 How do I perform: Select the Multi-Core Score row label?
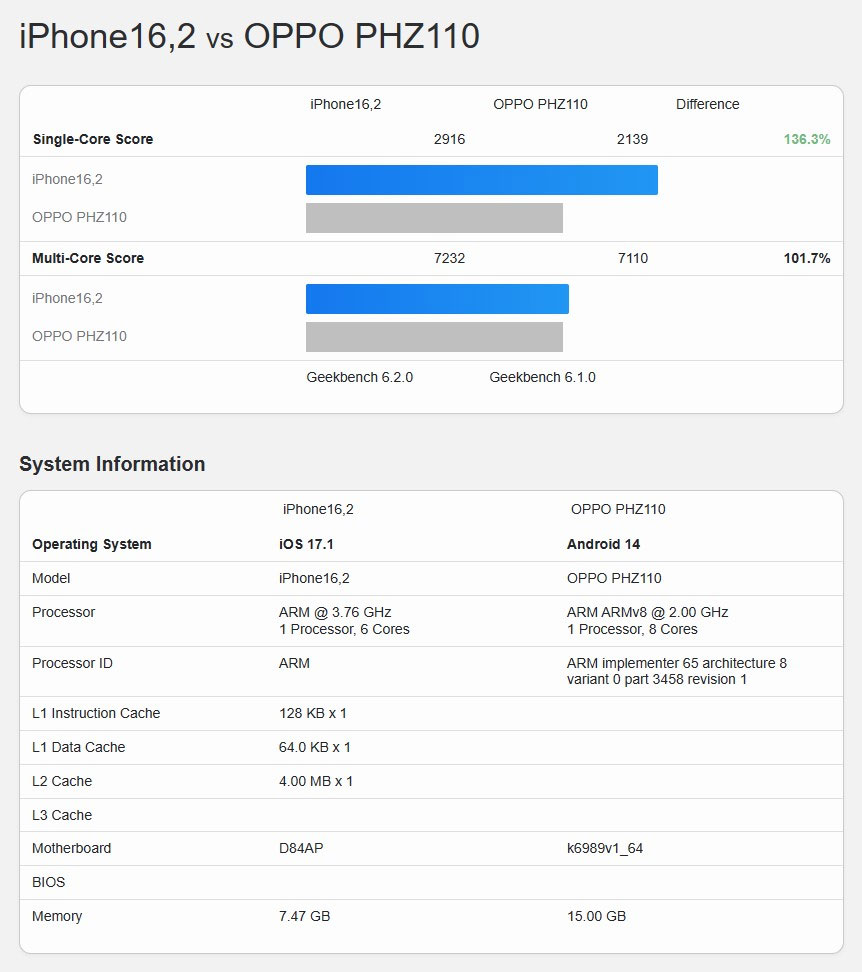click(88, 258)
